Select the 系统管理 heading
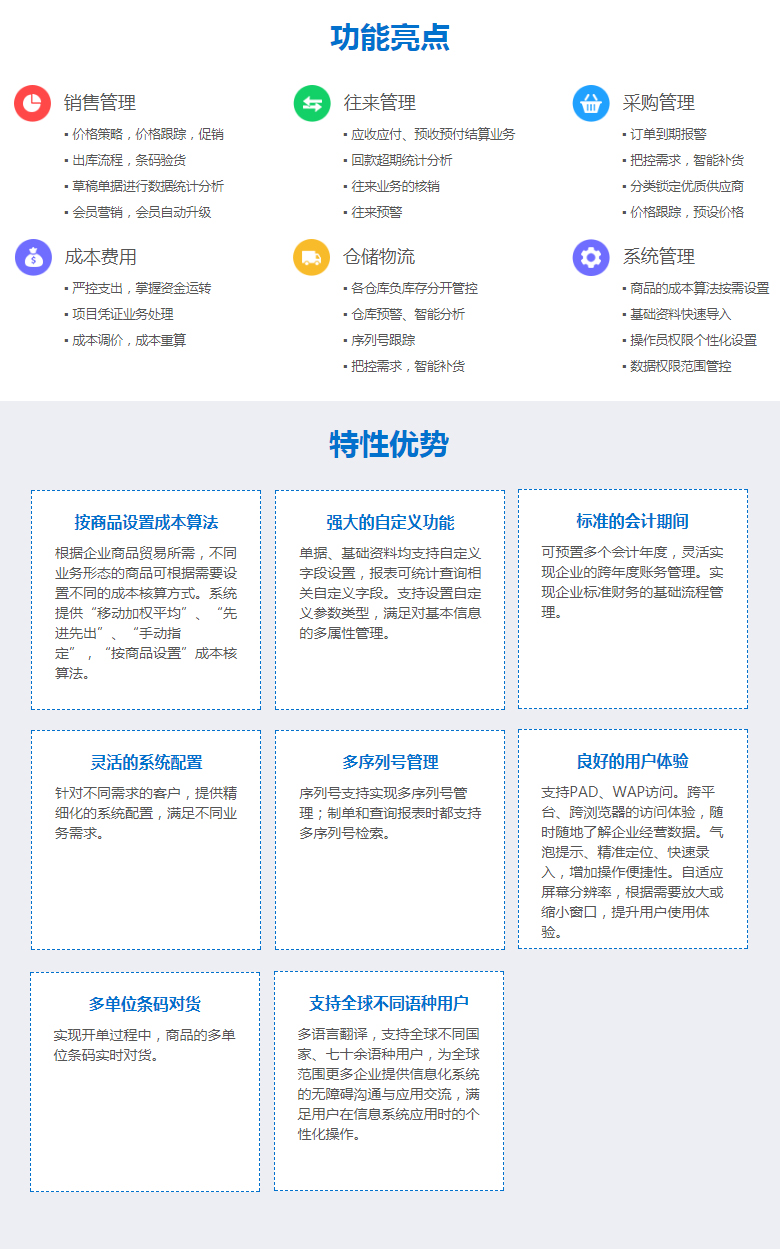 coord(659,257)
